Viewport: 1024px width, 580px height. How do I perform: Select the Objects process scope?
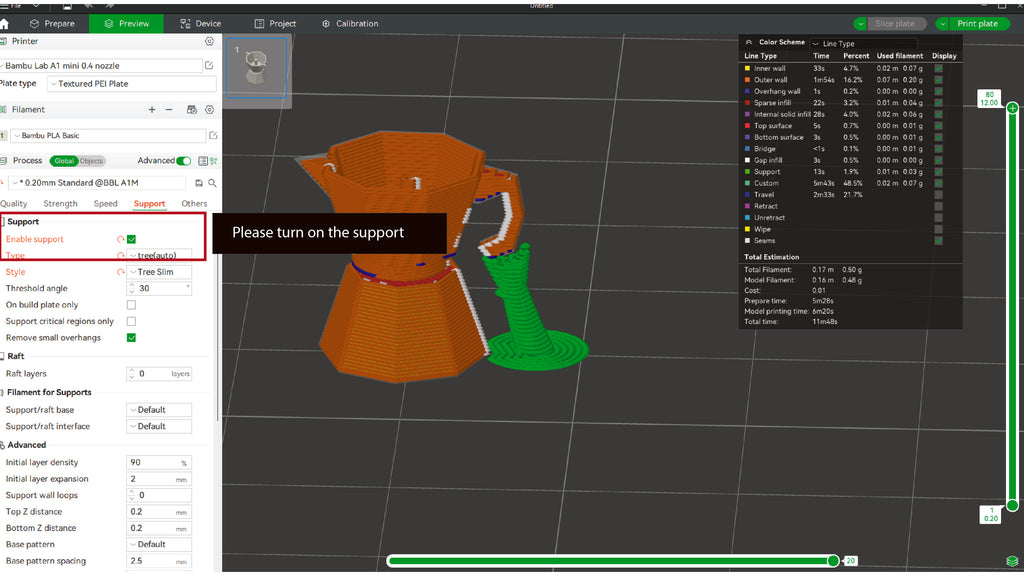[x=91, y=161]
